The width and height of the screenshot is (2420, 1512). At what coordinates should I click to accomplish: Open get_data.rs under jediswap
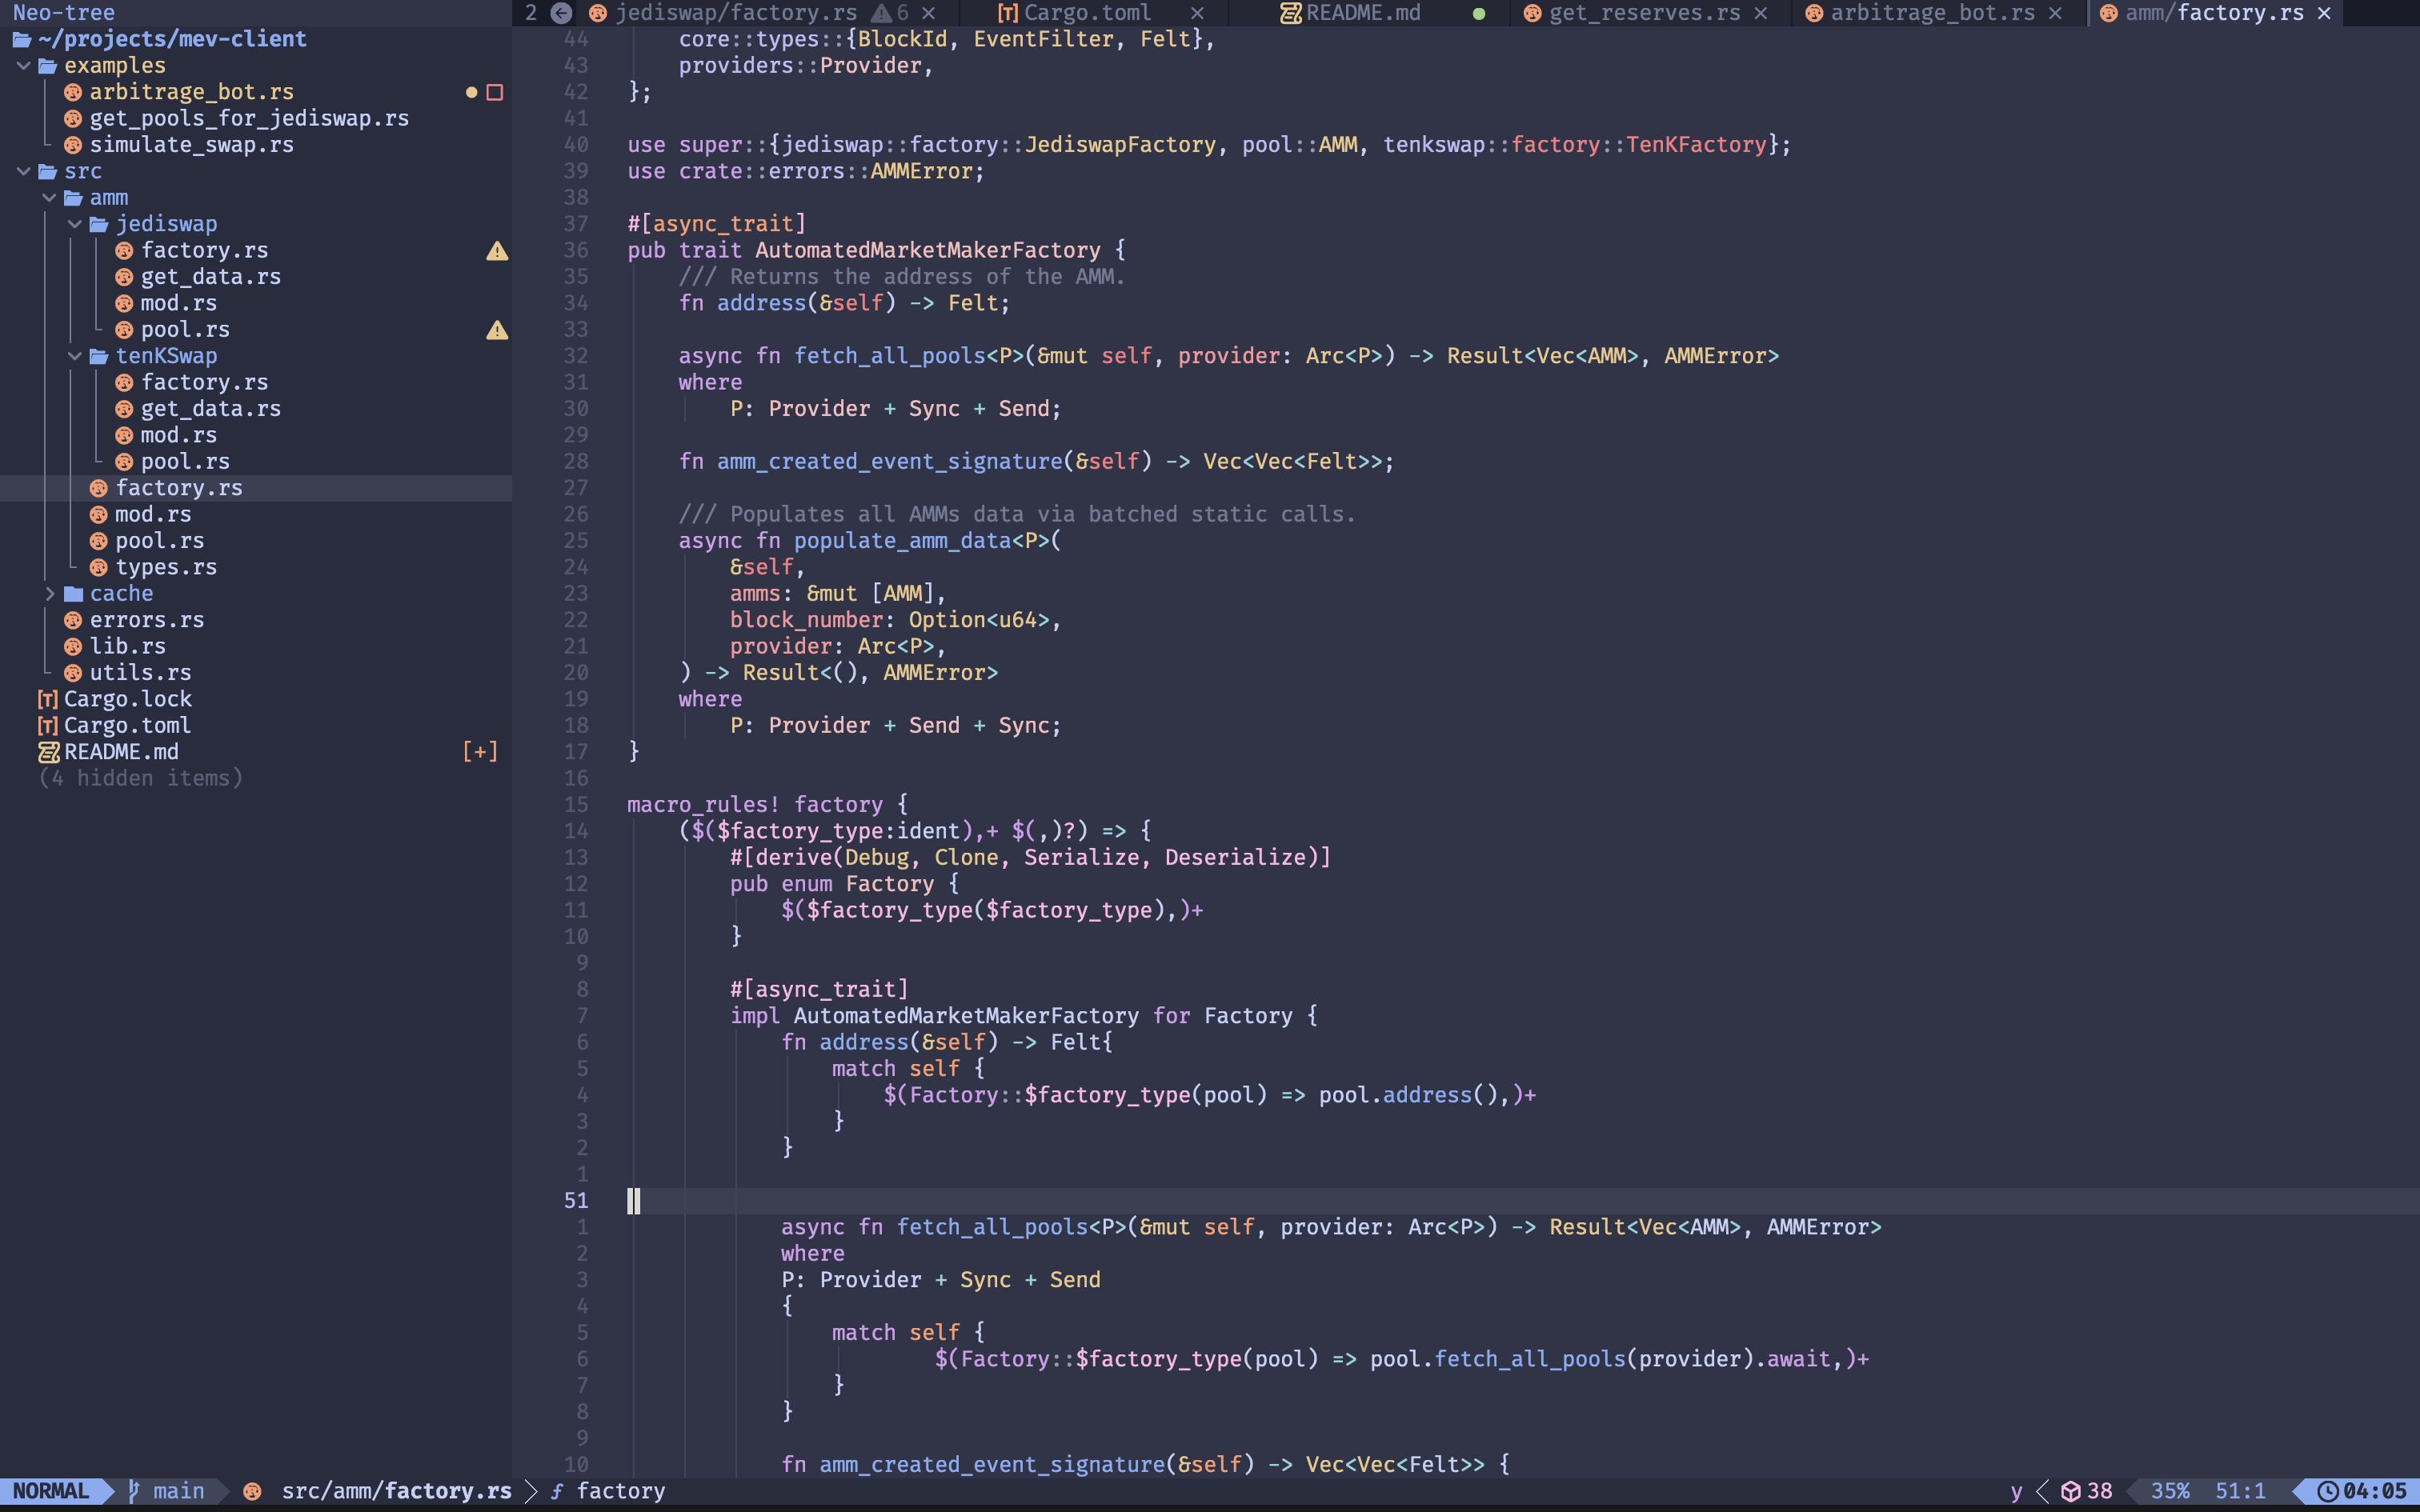pyautogui.click(x=210, y=277)
